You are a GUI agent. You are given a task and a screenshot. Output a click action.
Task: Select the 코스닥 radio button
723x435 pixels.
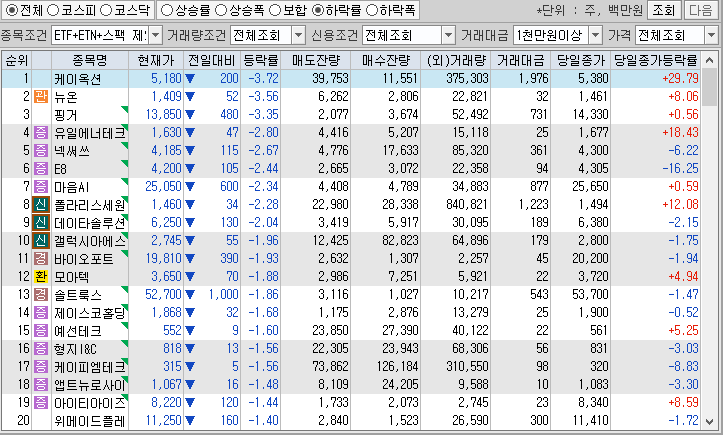(106, 10)
